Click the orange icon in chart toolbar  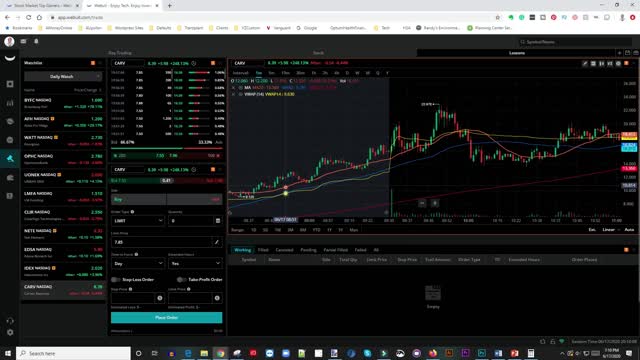tap(627, 63)
